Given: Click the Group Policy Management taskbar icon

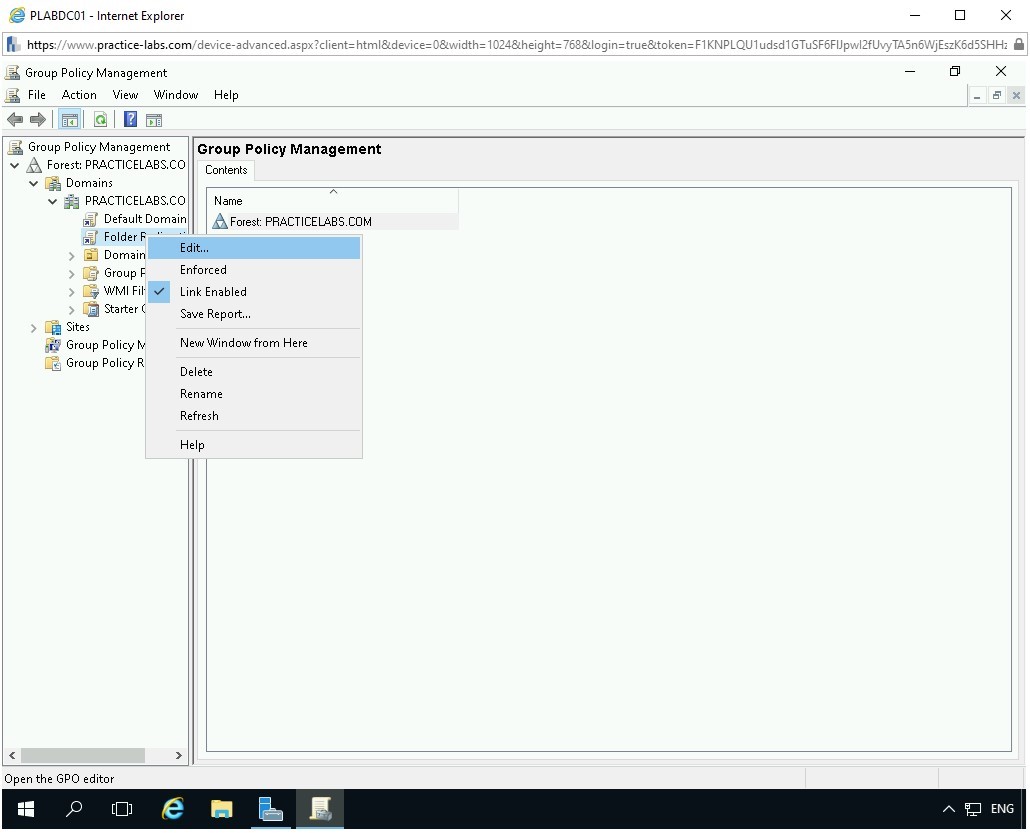Looking at the screenshot, I should tap(320, 809).
